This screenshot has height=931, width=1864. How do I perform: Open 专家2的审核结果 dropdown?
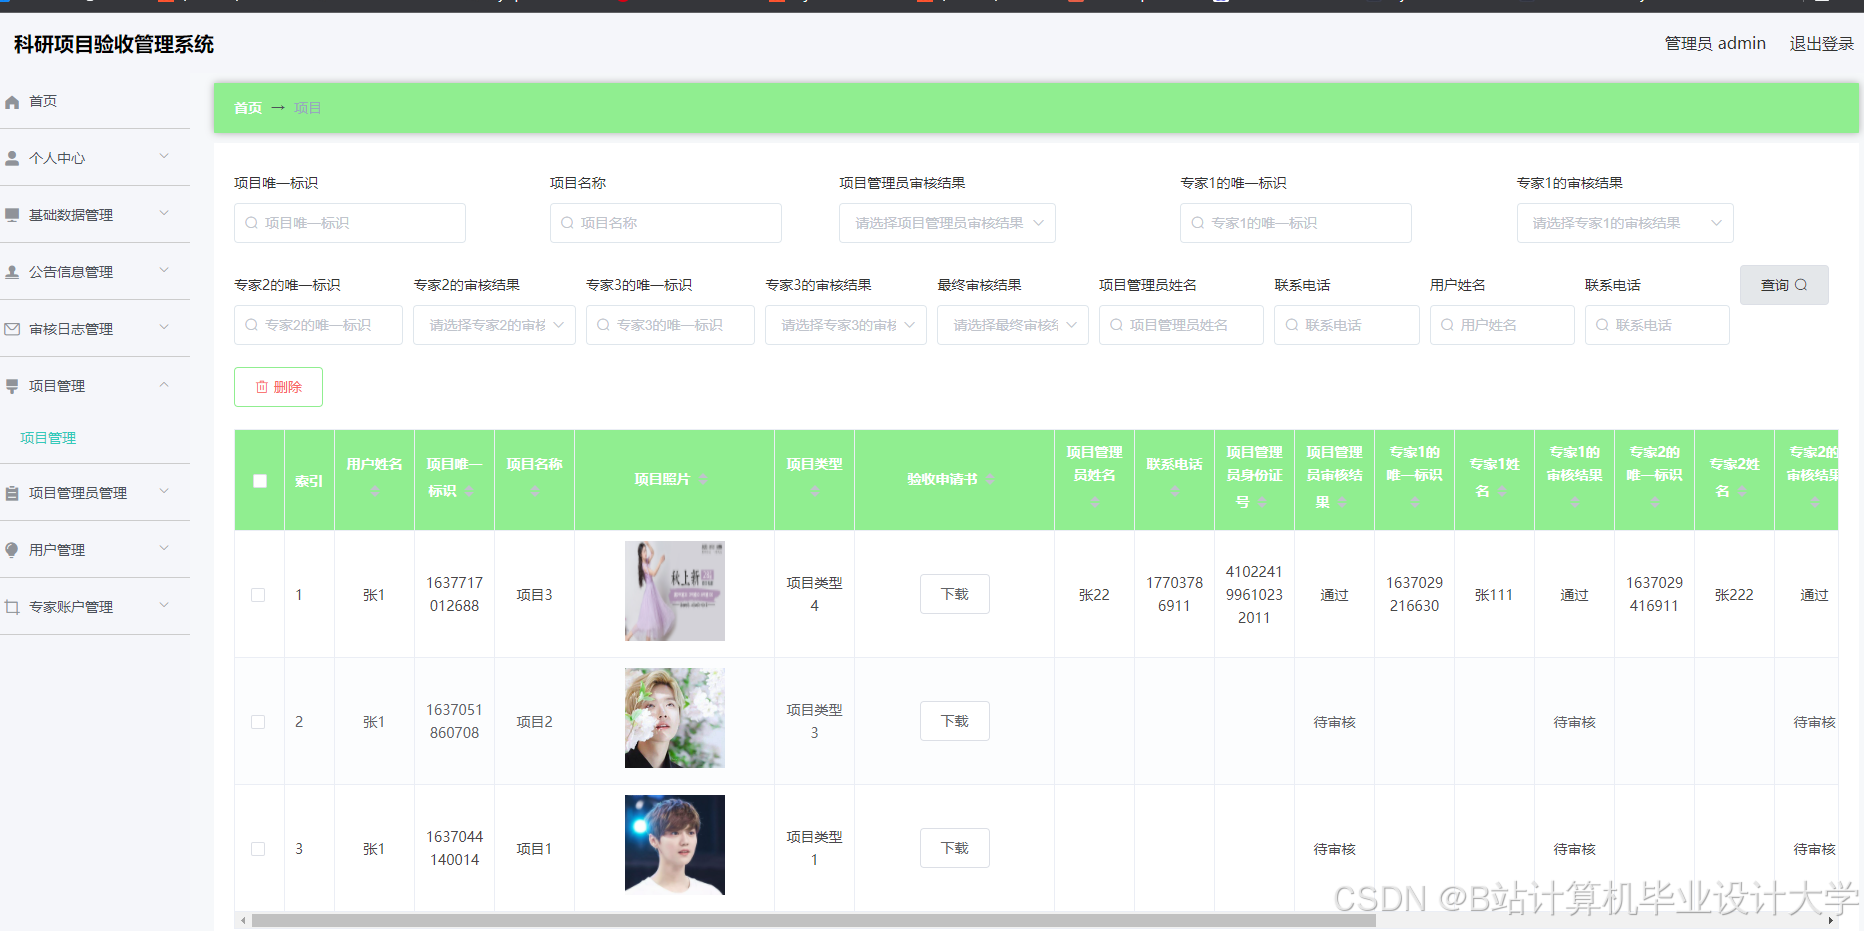pos(494,325)
